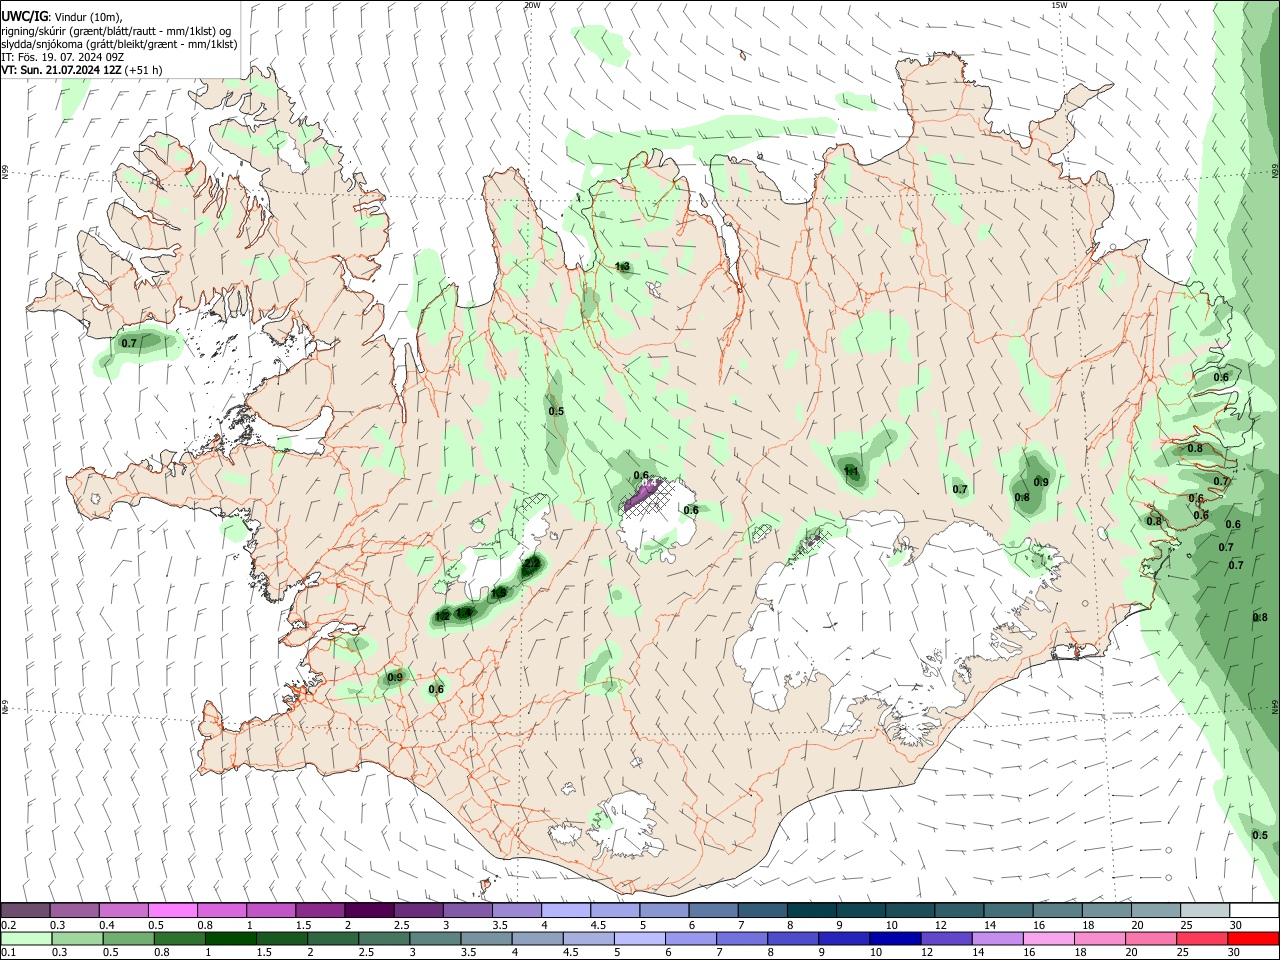Pick the white 30 swatch in the upper legend
Image resolution: width=1280 pixels, height=960 pixels.
point(1254,910)
